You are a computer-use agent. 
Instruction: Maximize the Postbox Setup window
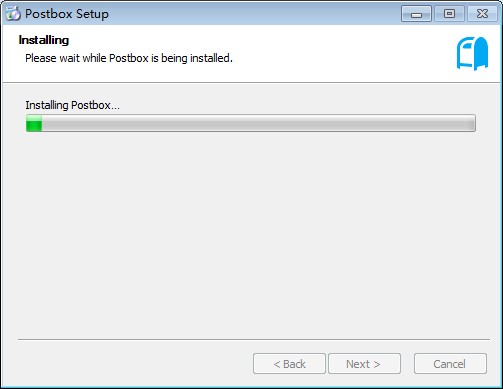pos(449,14)
